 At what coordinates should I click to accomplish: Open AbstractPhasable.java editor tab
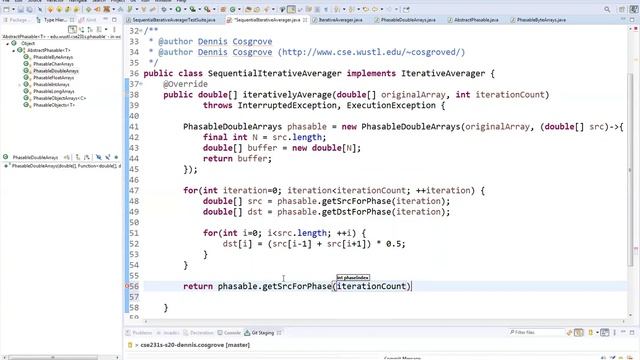click(x=473, y=20)
